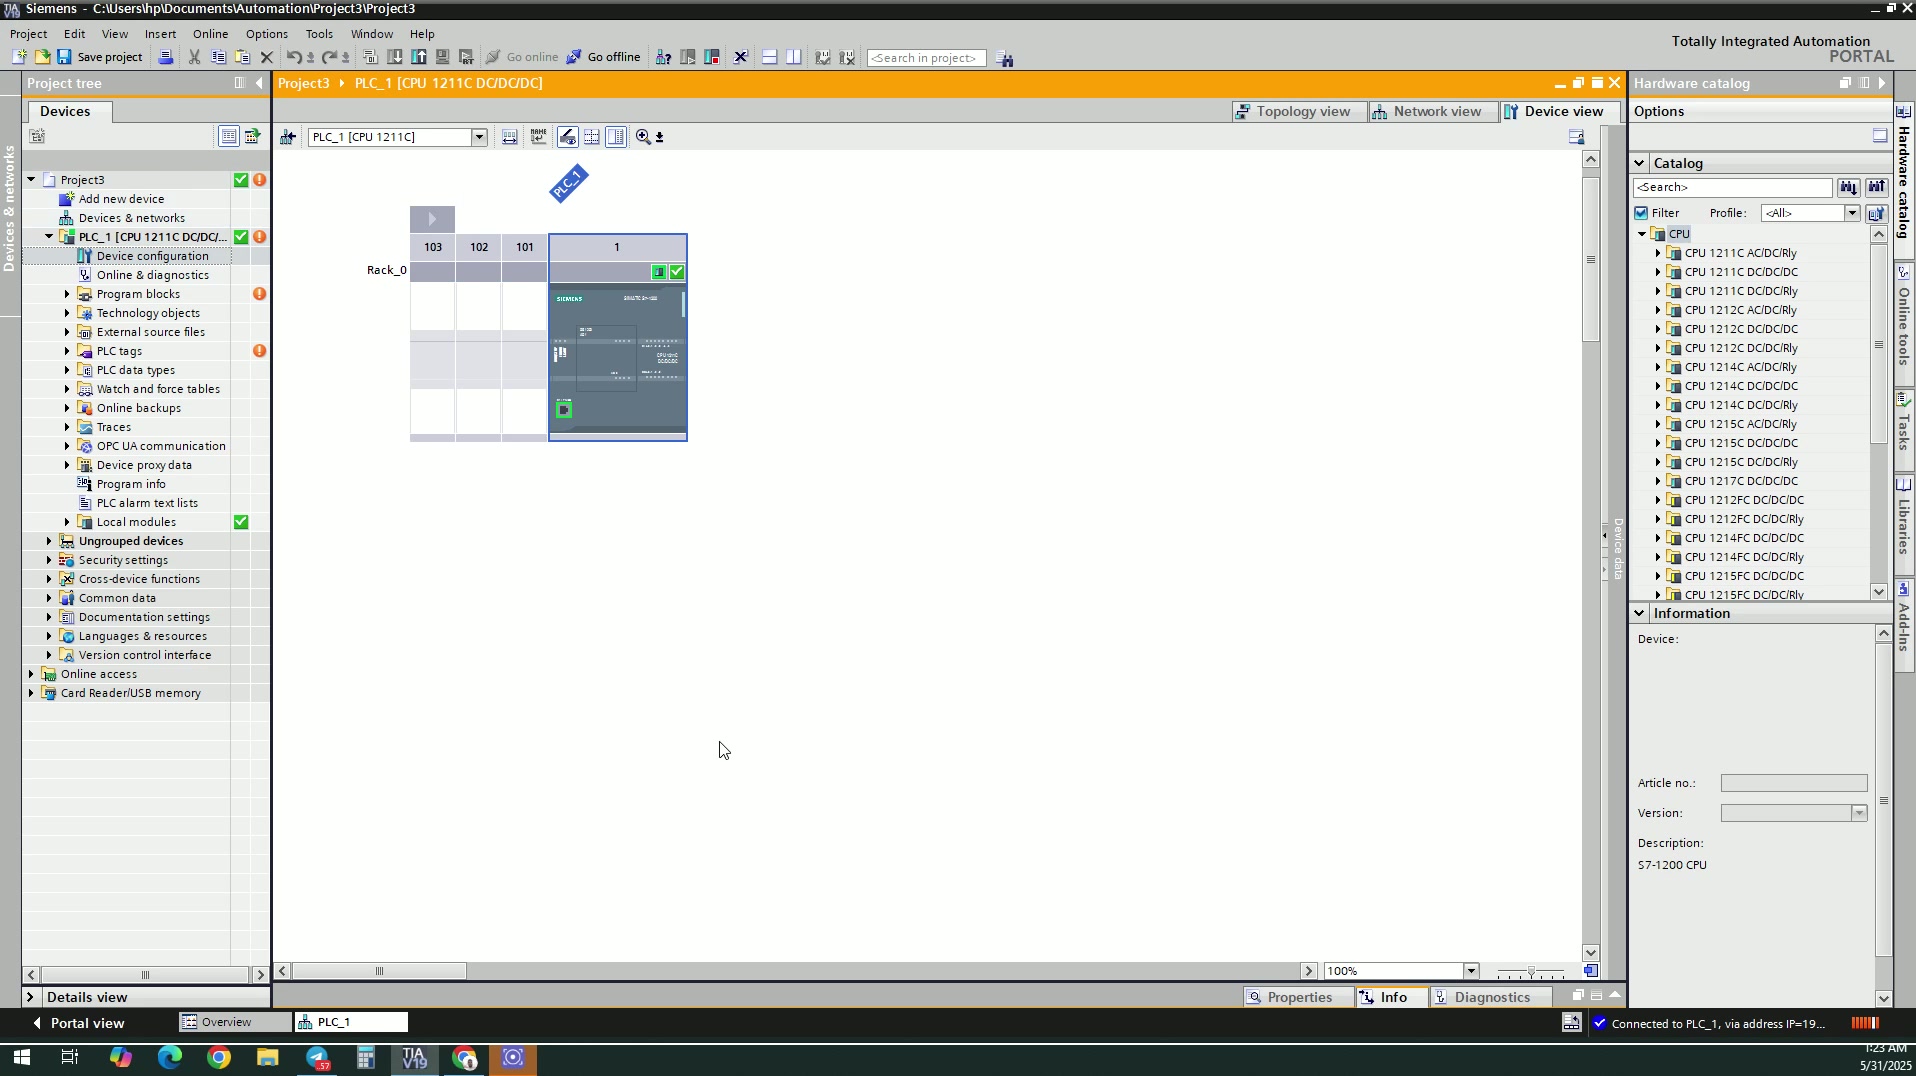The width and height of the screenshot is (1916, 1076).
Task: Click the Print icon in the toolbar
Action: point(166,57)
